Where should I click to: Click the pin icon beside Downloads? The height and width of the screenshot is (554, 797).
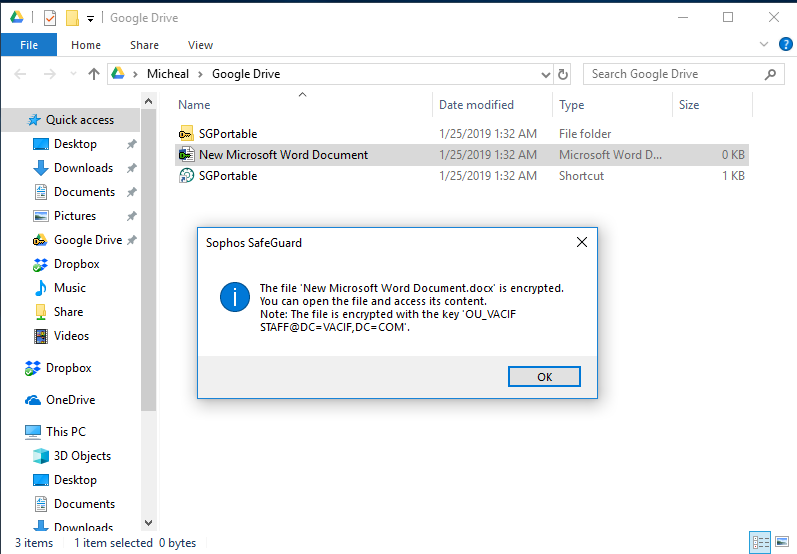tap(132, 168)
